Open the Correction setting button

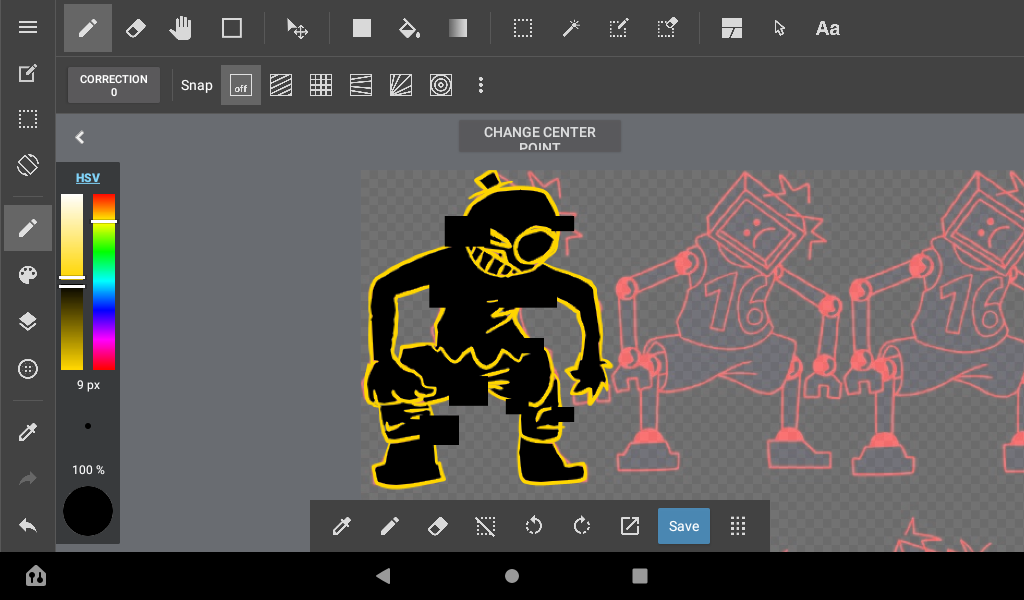pos(114,86)
